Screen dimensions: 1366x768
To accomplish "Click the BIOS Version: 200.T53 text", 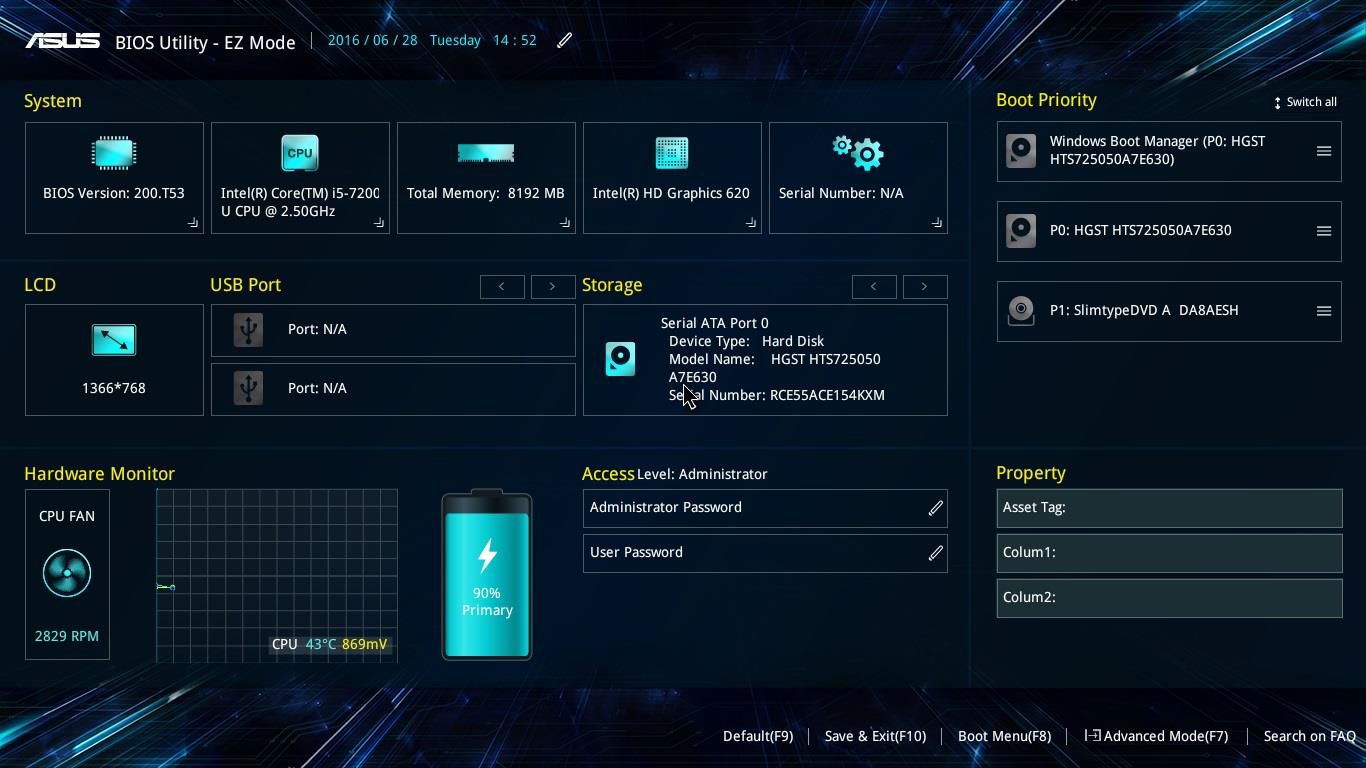I will 114,193.
